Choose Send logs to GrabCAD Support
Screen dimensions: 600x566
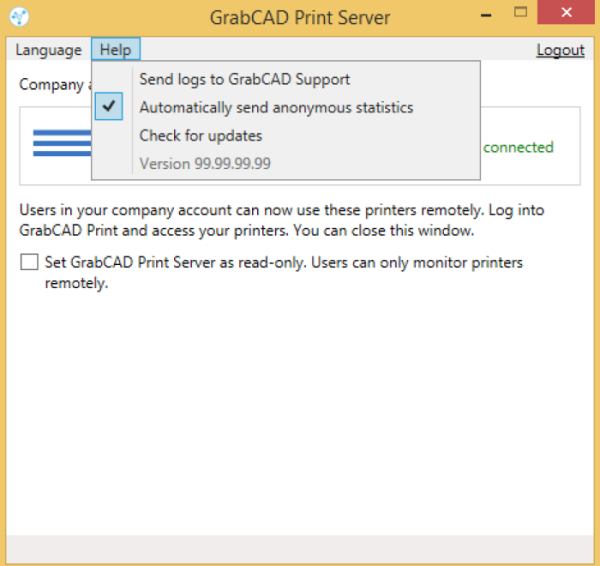(x=286, y=79)
